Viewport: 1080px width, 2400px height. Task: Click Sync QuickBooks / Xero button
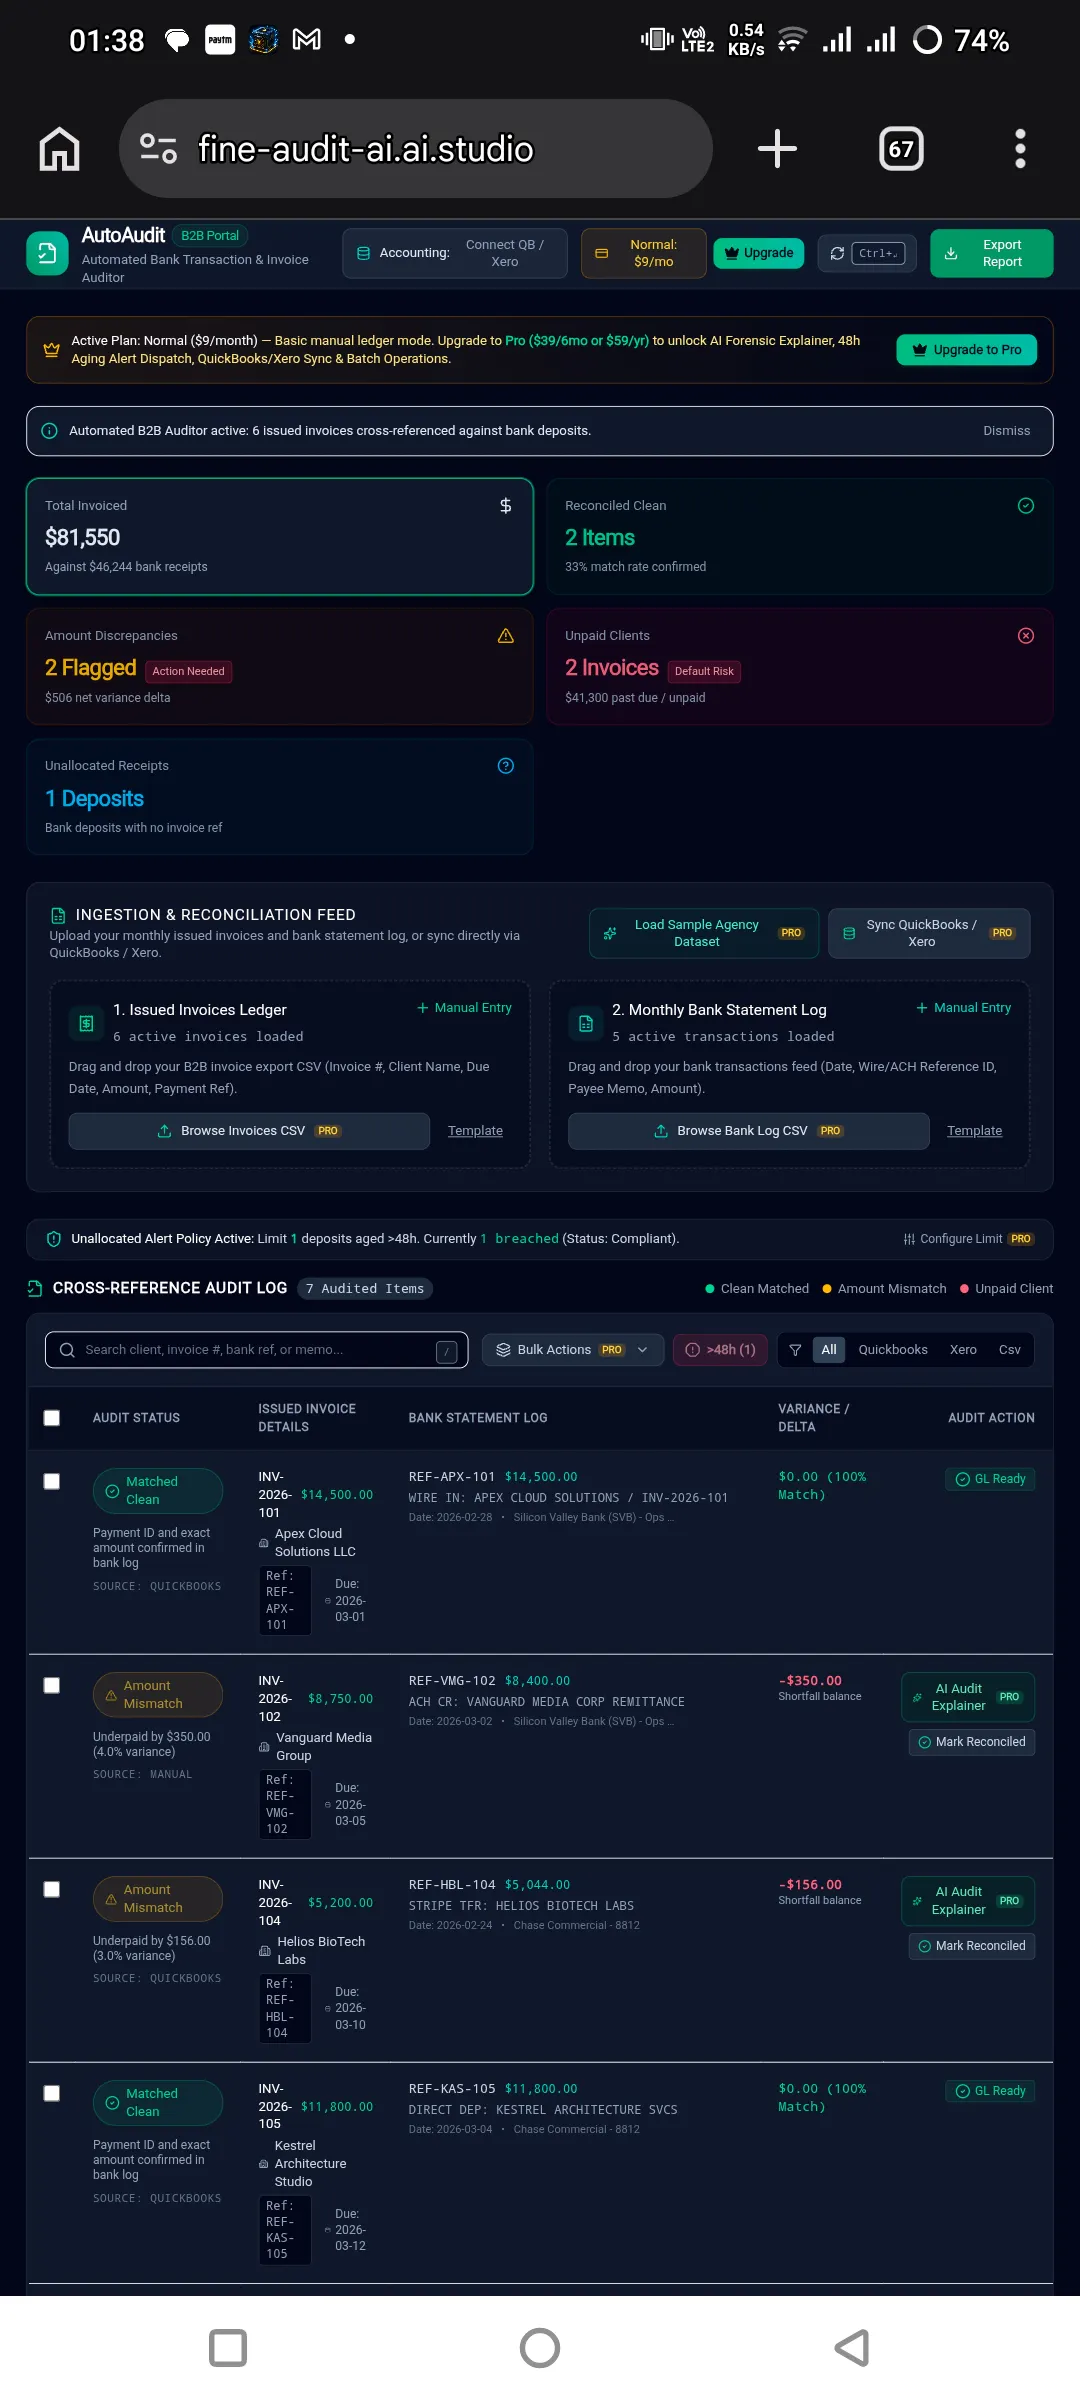[929, 933]
